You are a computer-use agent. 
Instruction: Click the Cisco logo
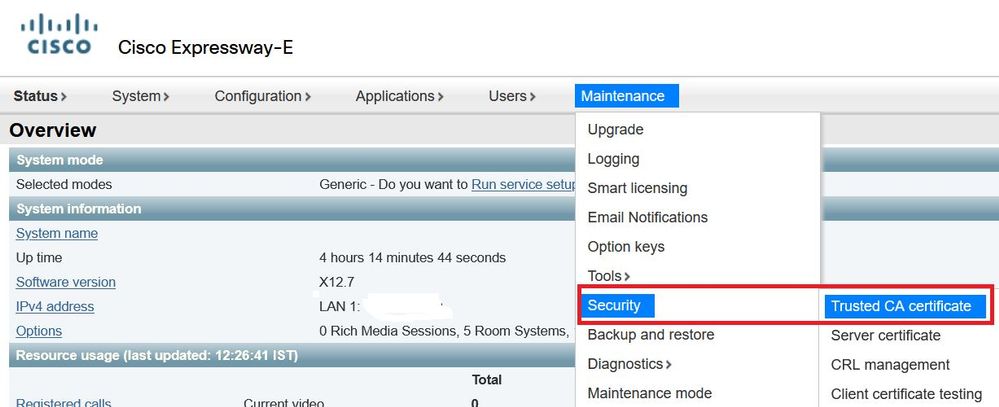coord(59,35)
